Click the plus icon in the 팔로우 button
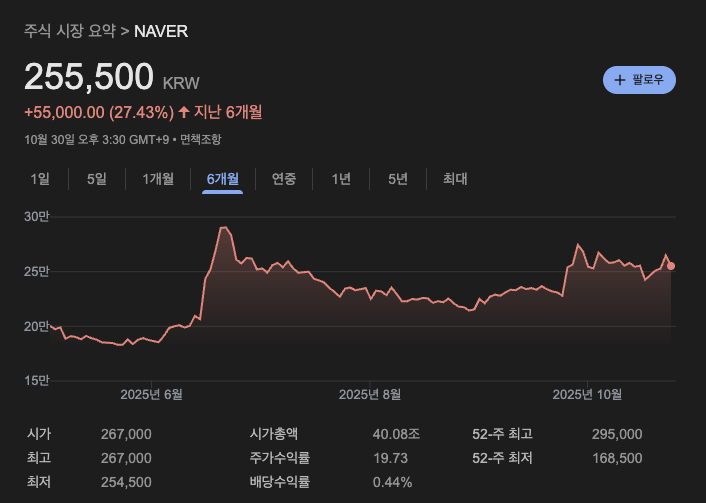This screenshot has width=706, height=503. click(x=620, y=80)
